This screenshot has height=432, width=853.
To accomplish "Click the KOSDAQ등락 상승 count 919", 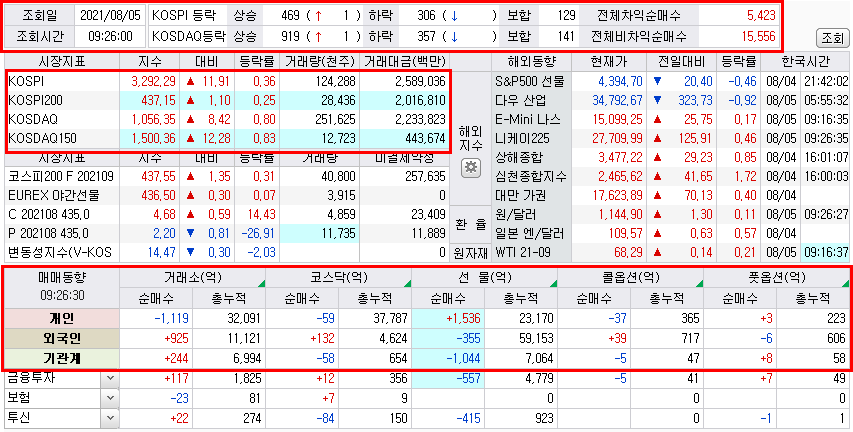I will 290,36.
